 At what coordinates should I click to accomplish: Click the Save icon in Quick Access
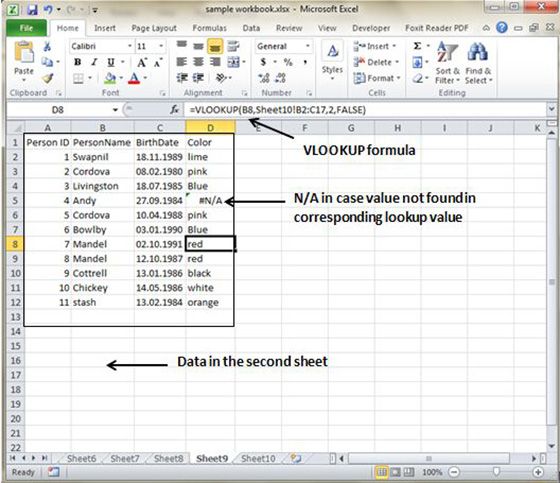click(32, 9)
